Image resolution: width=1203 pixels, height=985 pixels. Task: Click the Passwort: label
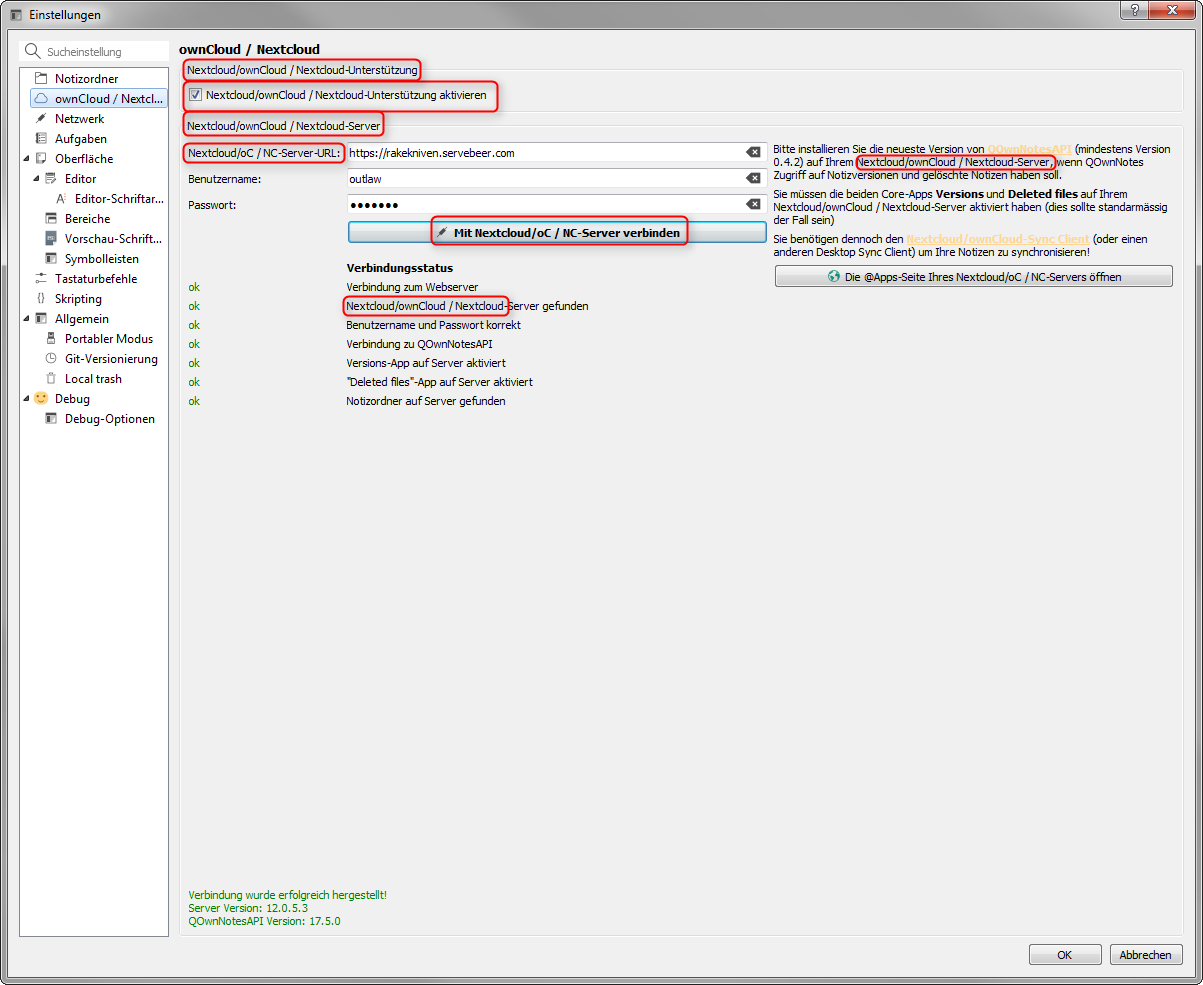[211, 204]
